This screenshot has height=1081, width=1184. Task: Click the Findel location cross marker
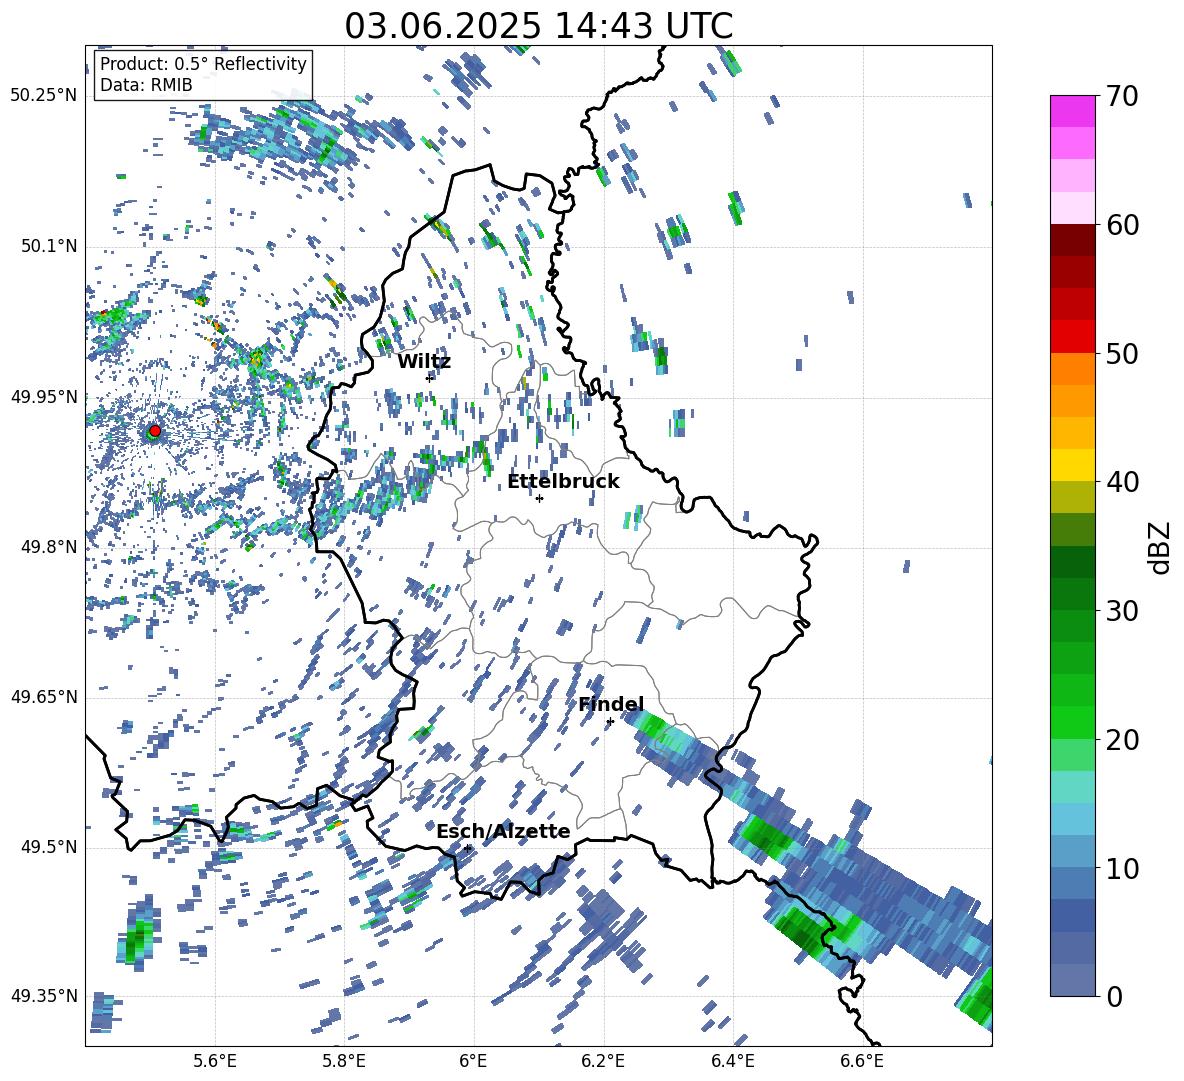(x=610, y=722)
